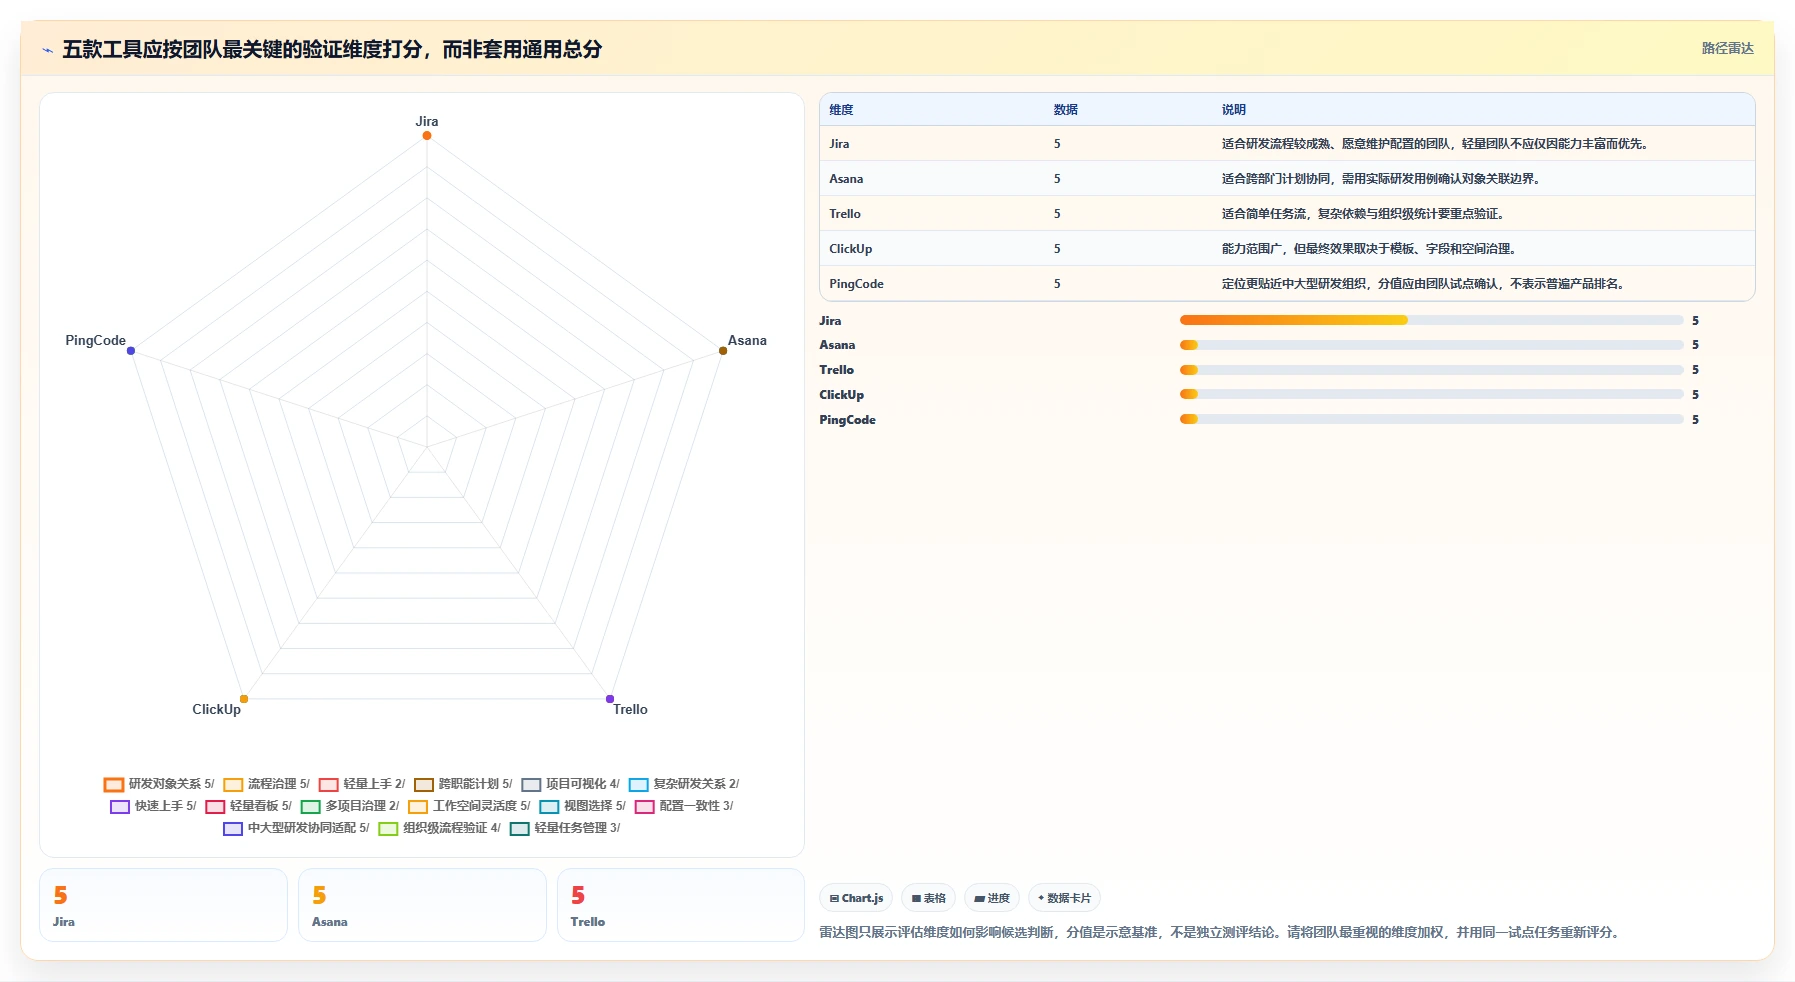Screen dimensions: 1795x982
Task: Click the ClickUp data point on radar
Action: tap(244, 699)
